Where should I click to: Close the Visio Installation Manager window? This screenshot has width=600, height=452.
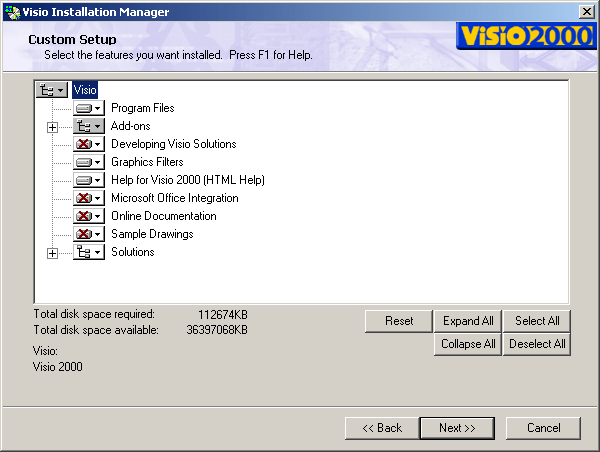[x=587, y=12]
